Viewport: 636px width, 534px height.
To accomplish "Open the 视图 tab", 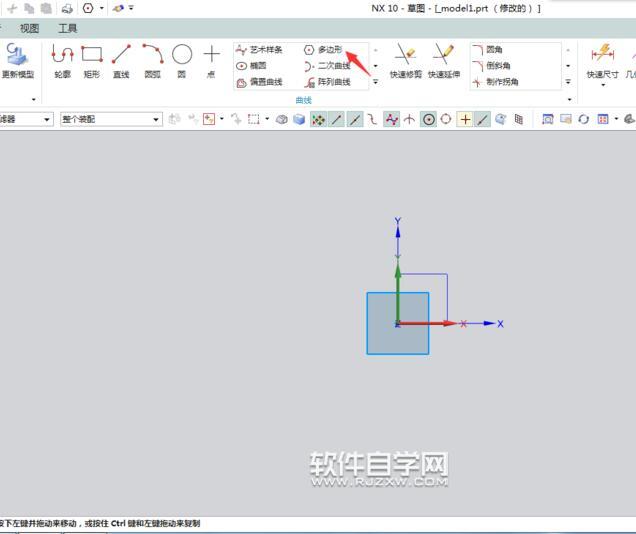I will coord(30,28).
